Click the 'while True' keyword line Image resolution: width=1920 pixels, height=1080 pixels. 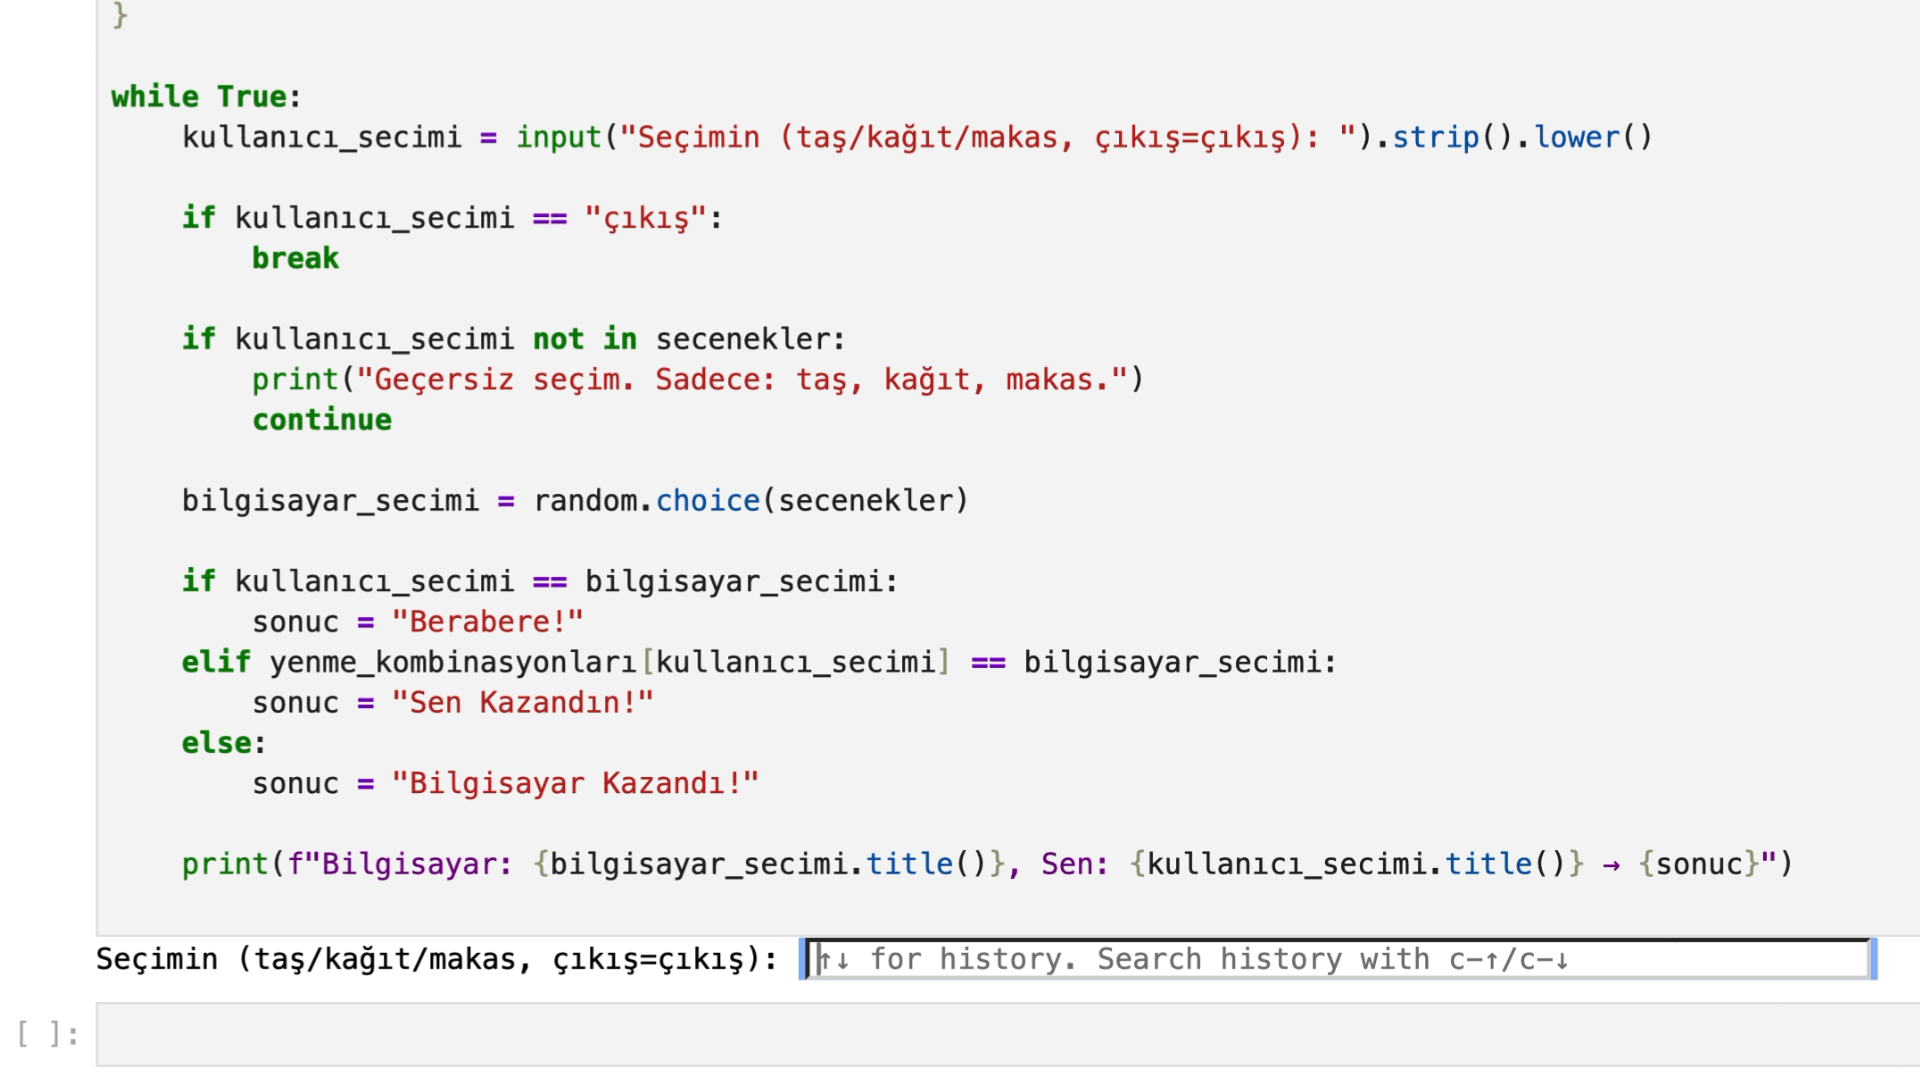[205, 97]
